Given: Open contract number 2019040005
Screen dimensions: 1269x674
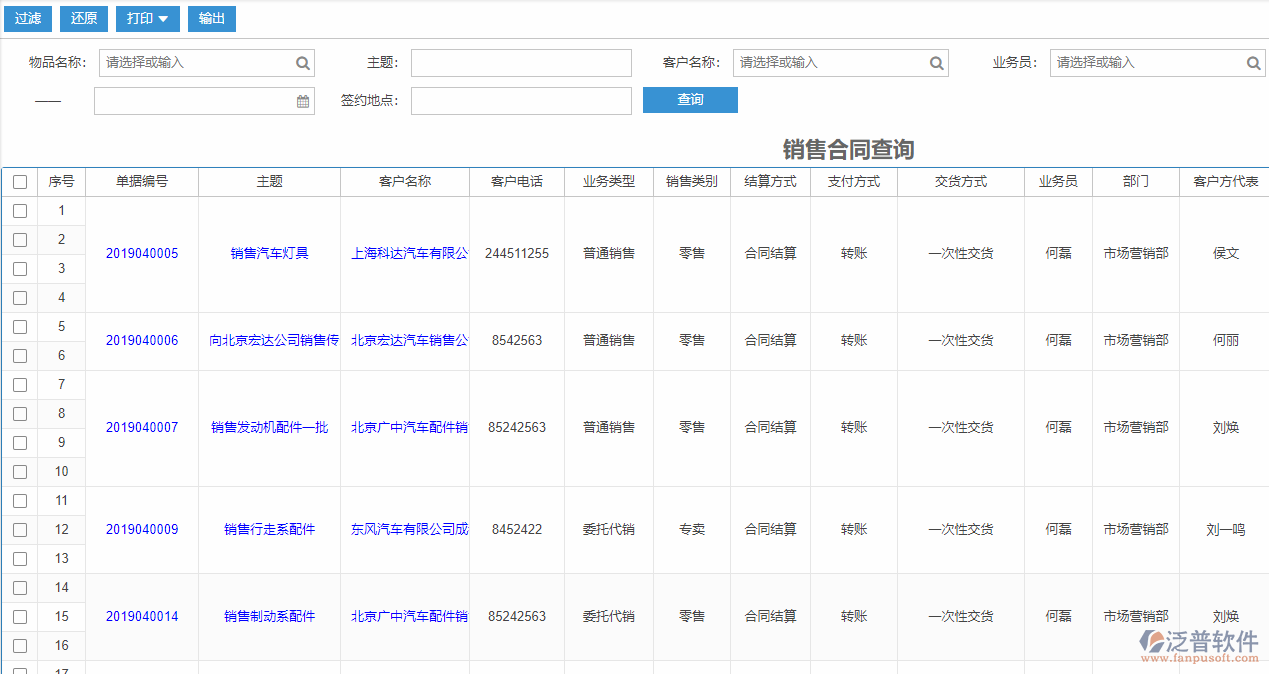Looking at the screenshot, I should [x=141, y=253].
